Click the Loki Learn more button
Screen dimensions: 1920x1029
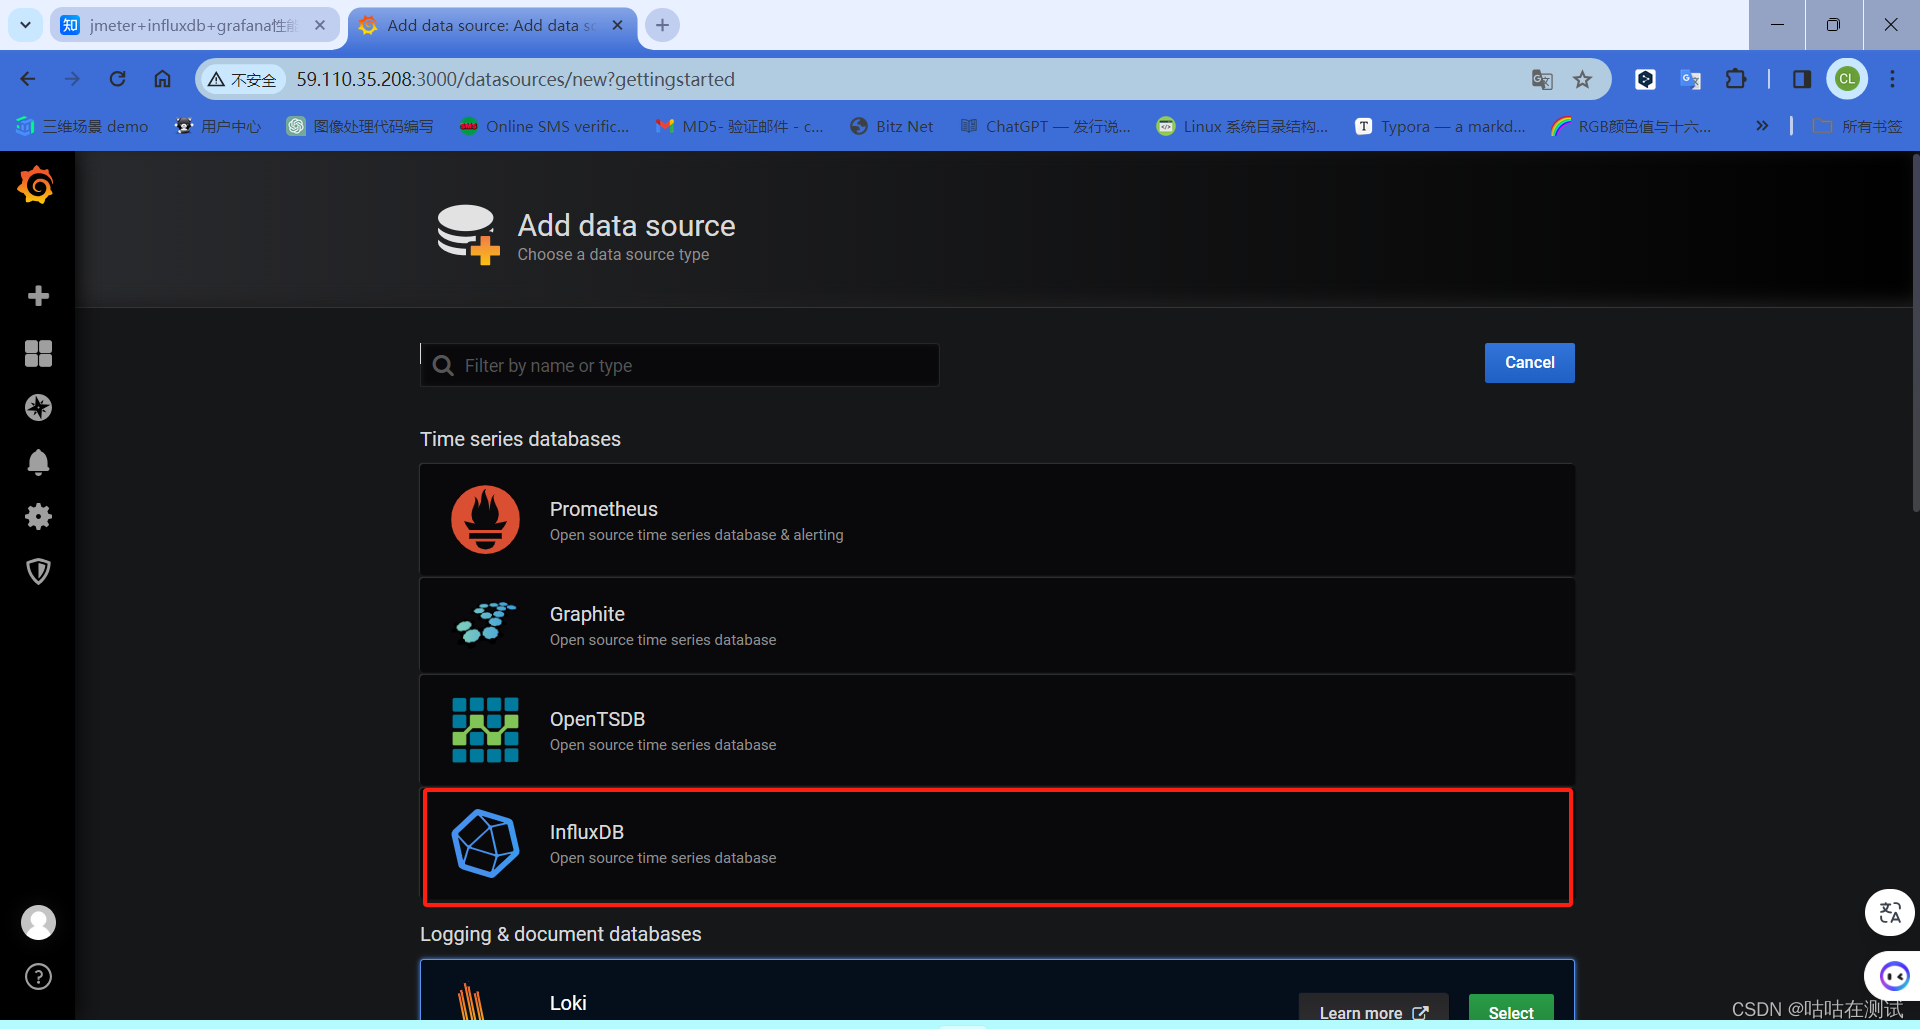[1373, 1008]
